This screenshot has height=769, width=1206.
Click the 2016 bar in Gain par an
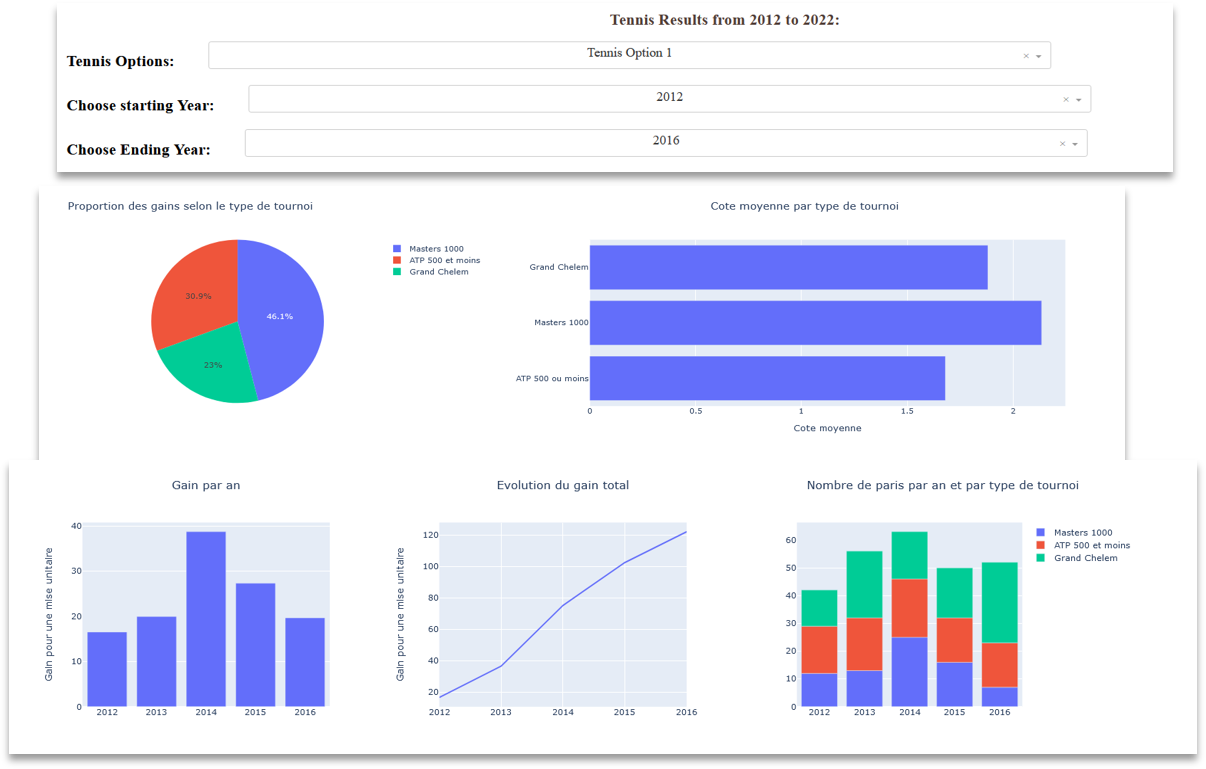click(305, 662)
